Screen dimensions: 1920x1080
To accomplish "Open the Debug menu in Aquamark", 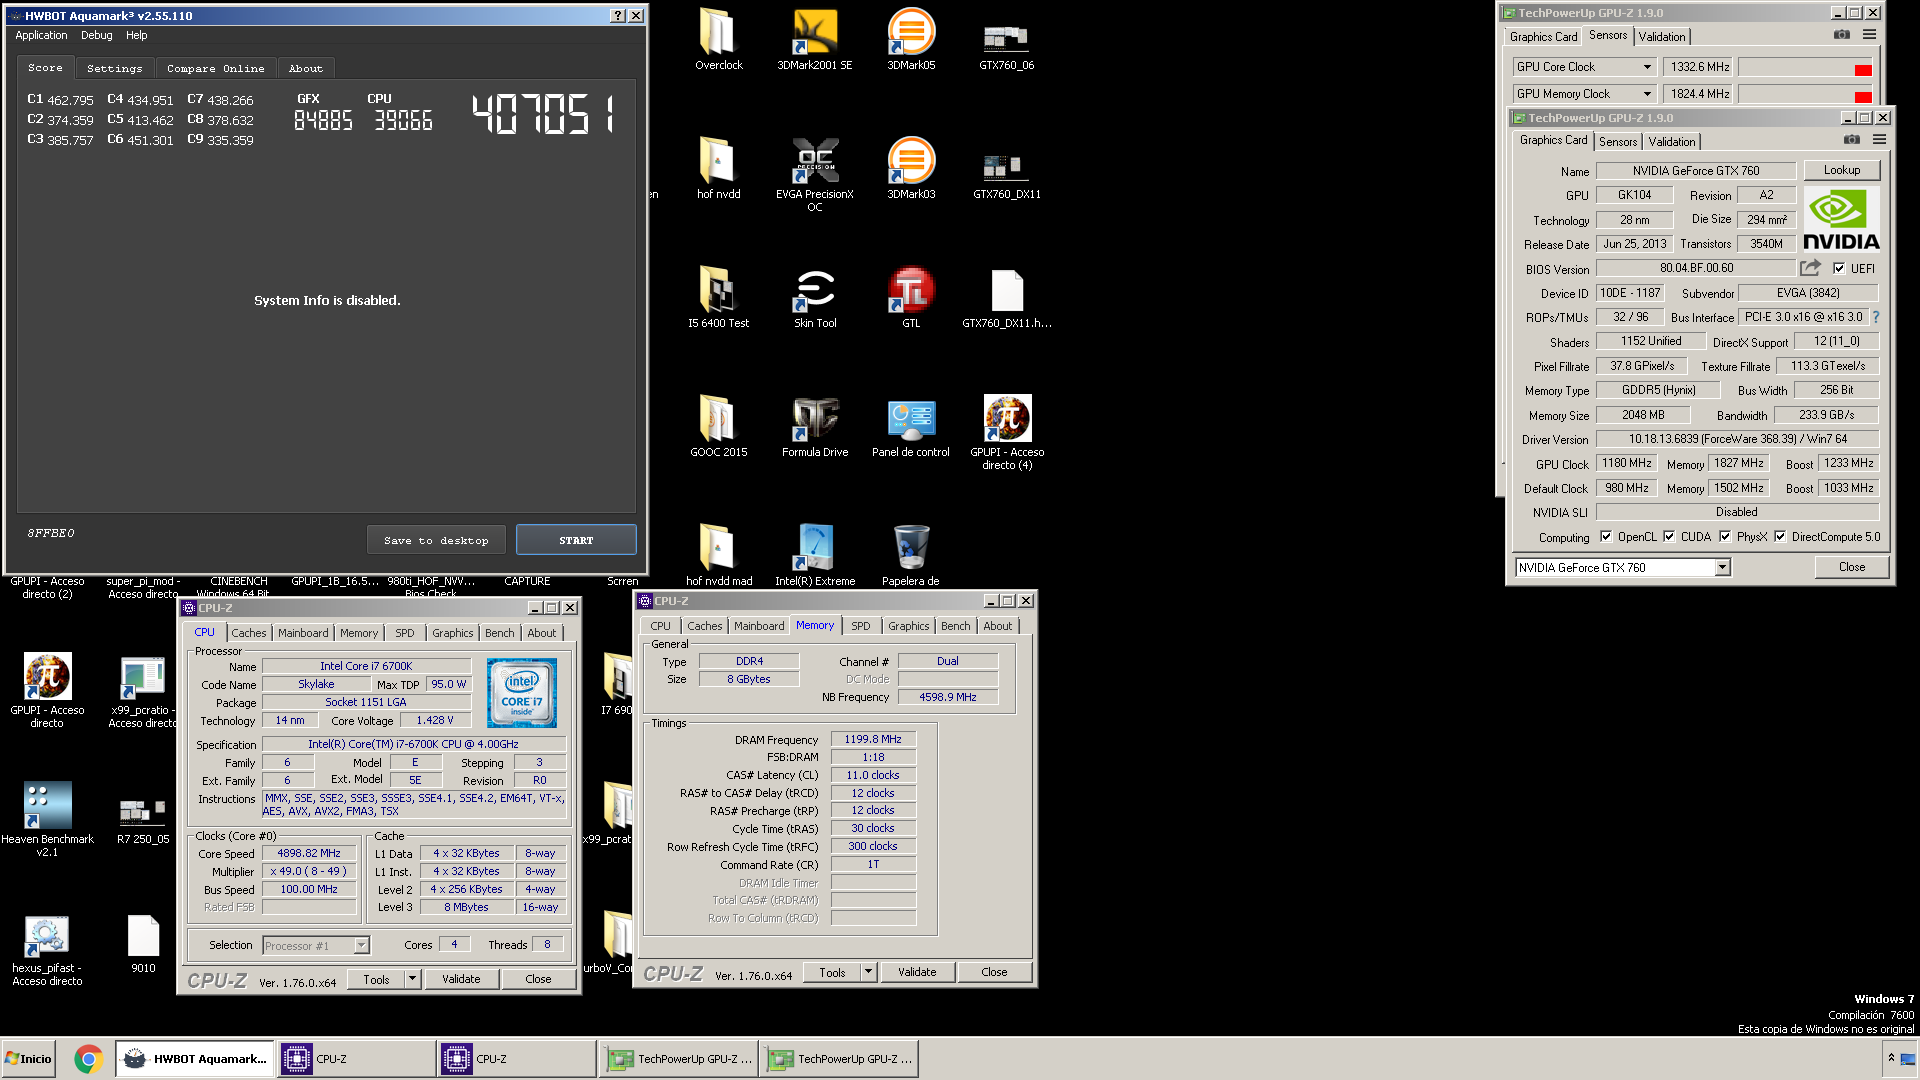I will pyautogui.click(x=97, y=35).
